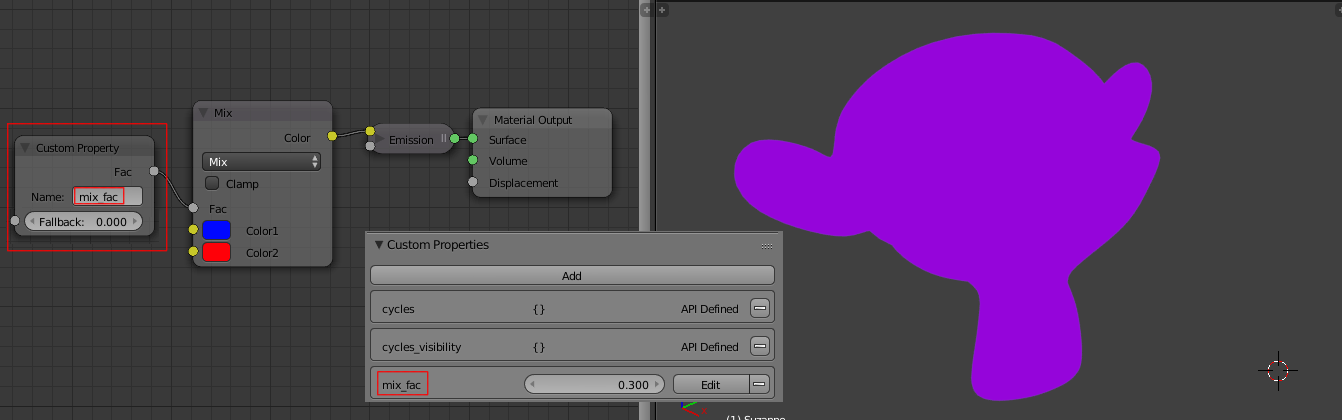Click the Emission output socket
Screen dimensions: 1342x420
(x=454, y=138)
